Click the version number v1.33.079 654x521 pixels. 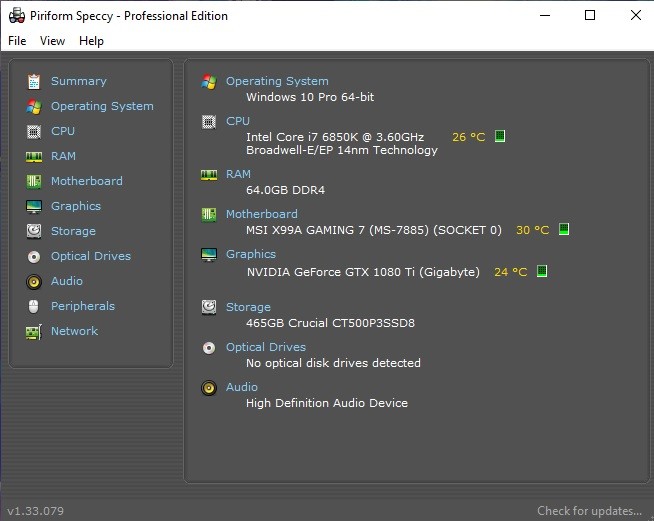(x=35, y=511)
